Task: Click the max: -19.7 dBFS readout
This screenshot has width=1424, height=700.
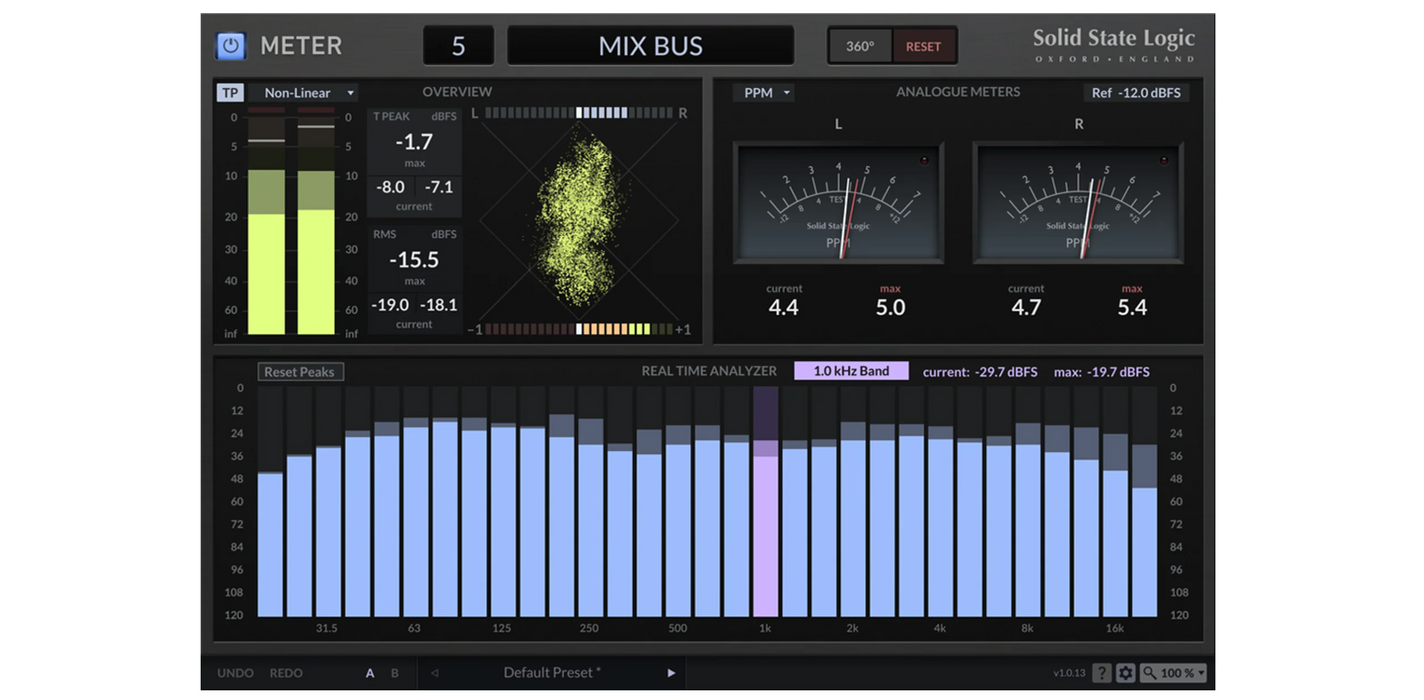Action: coord(1102,372)
